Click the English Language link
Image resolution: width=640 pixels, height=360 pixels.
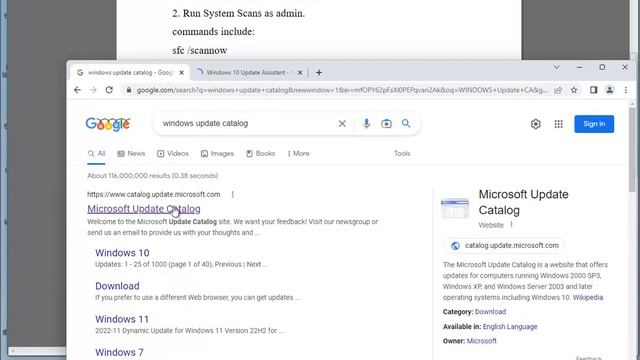point(510,327)
